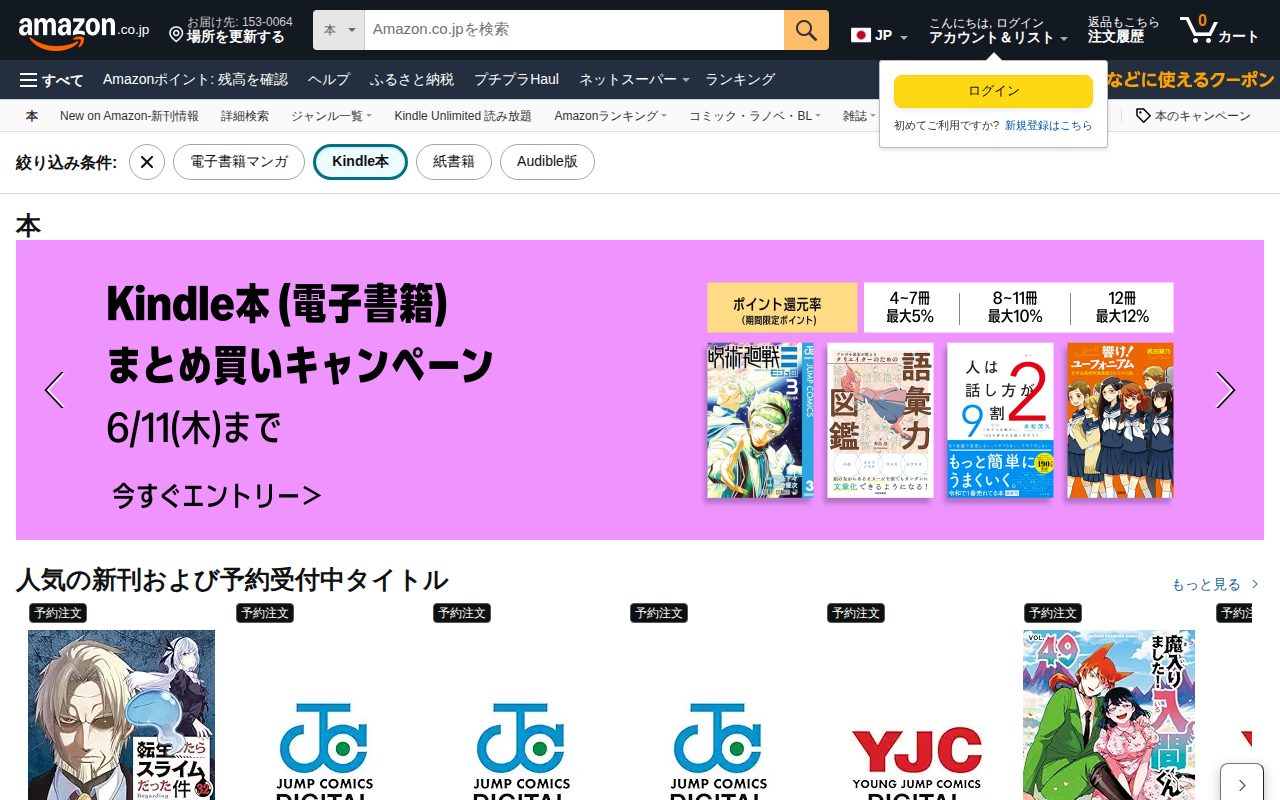Expand the 雑誌 submenu
Screen dimensions: 1280x800
pos(859,116)
